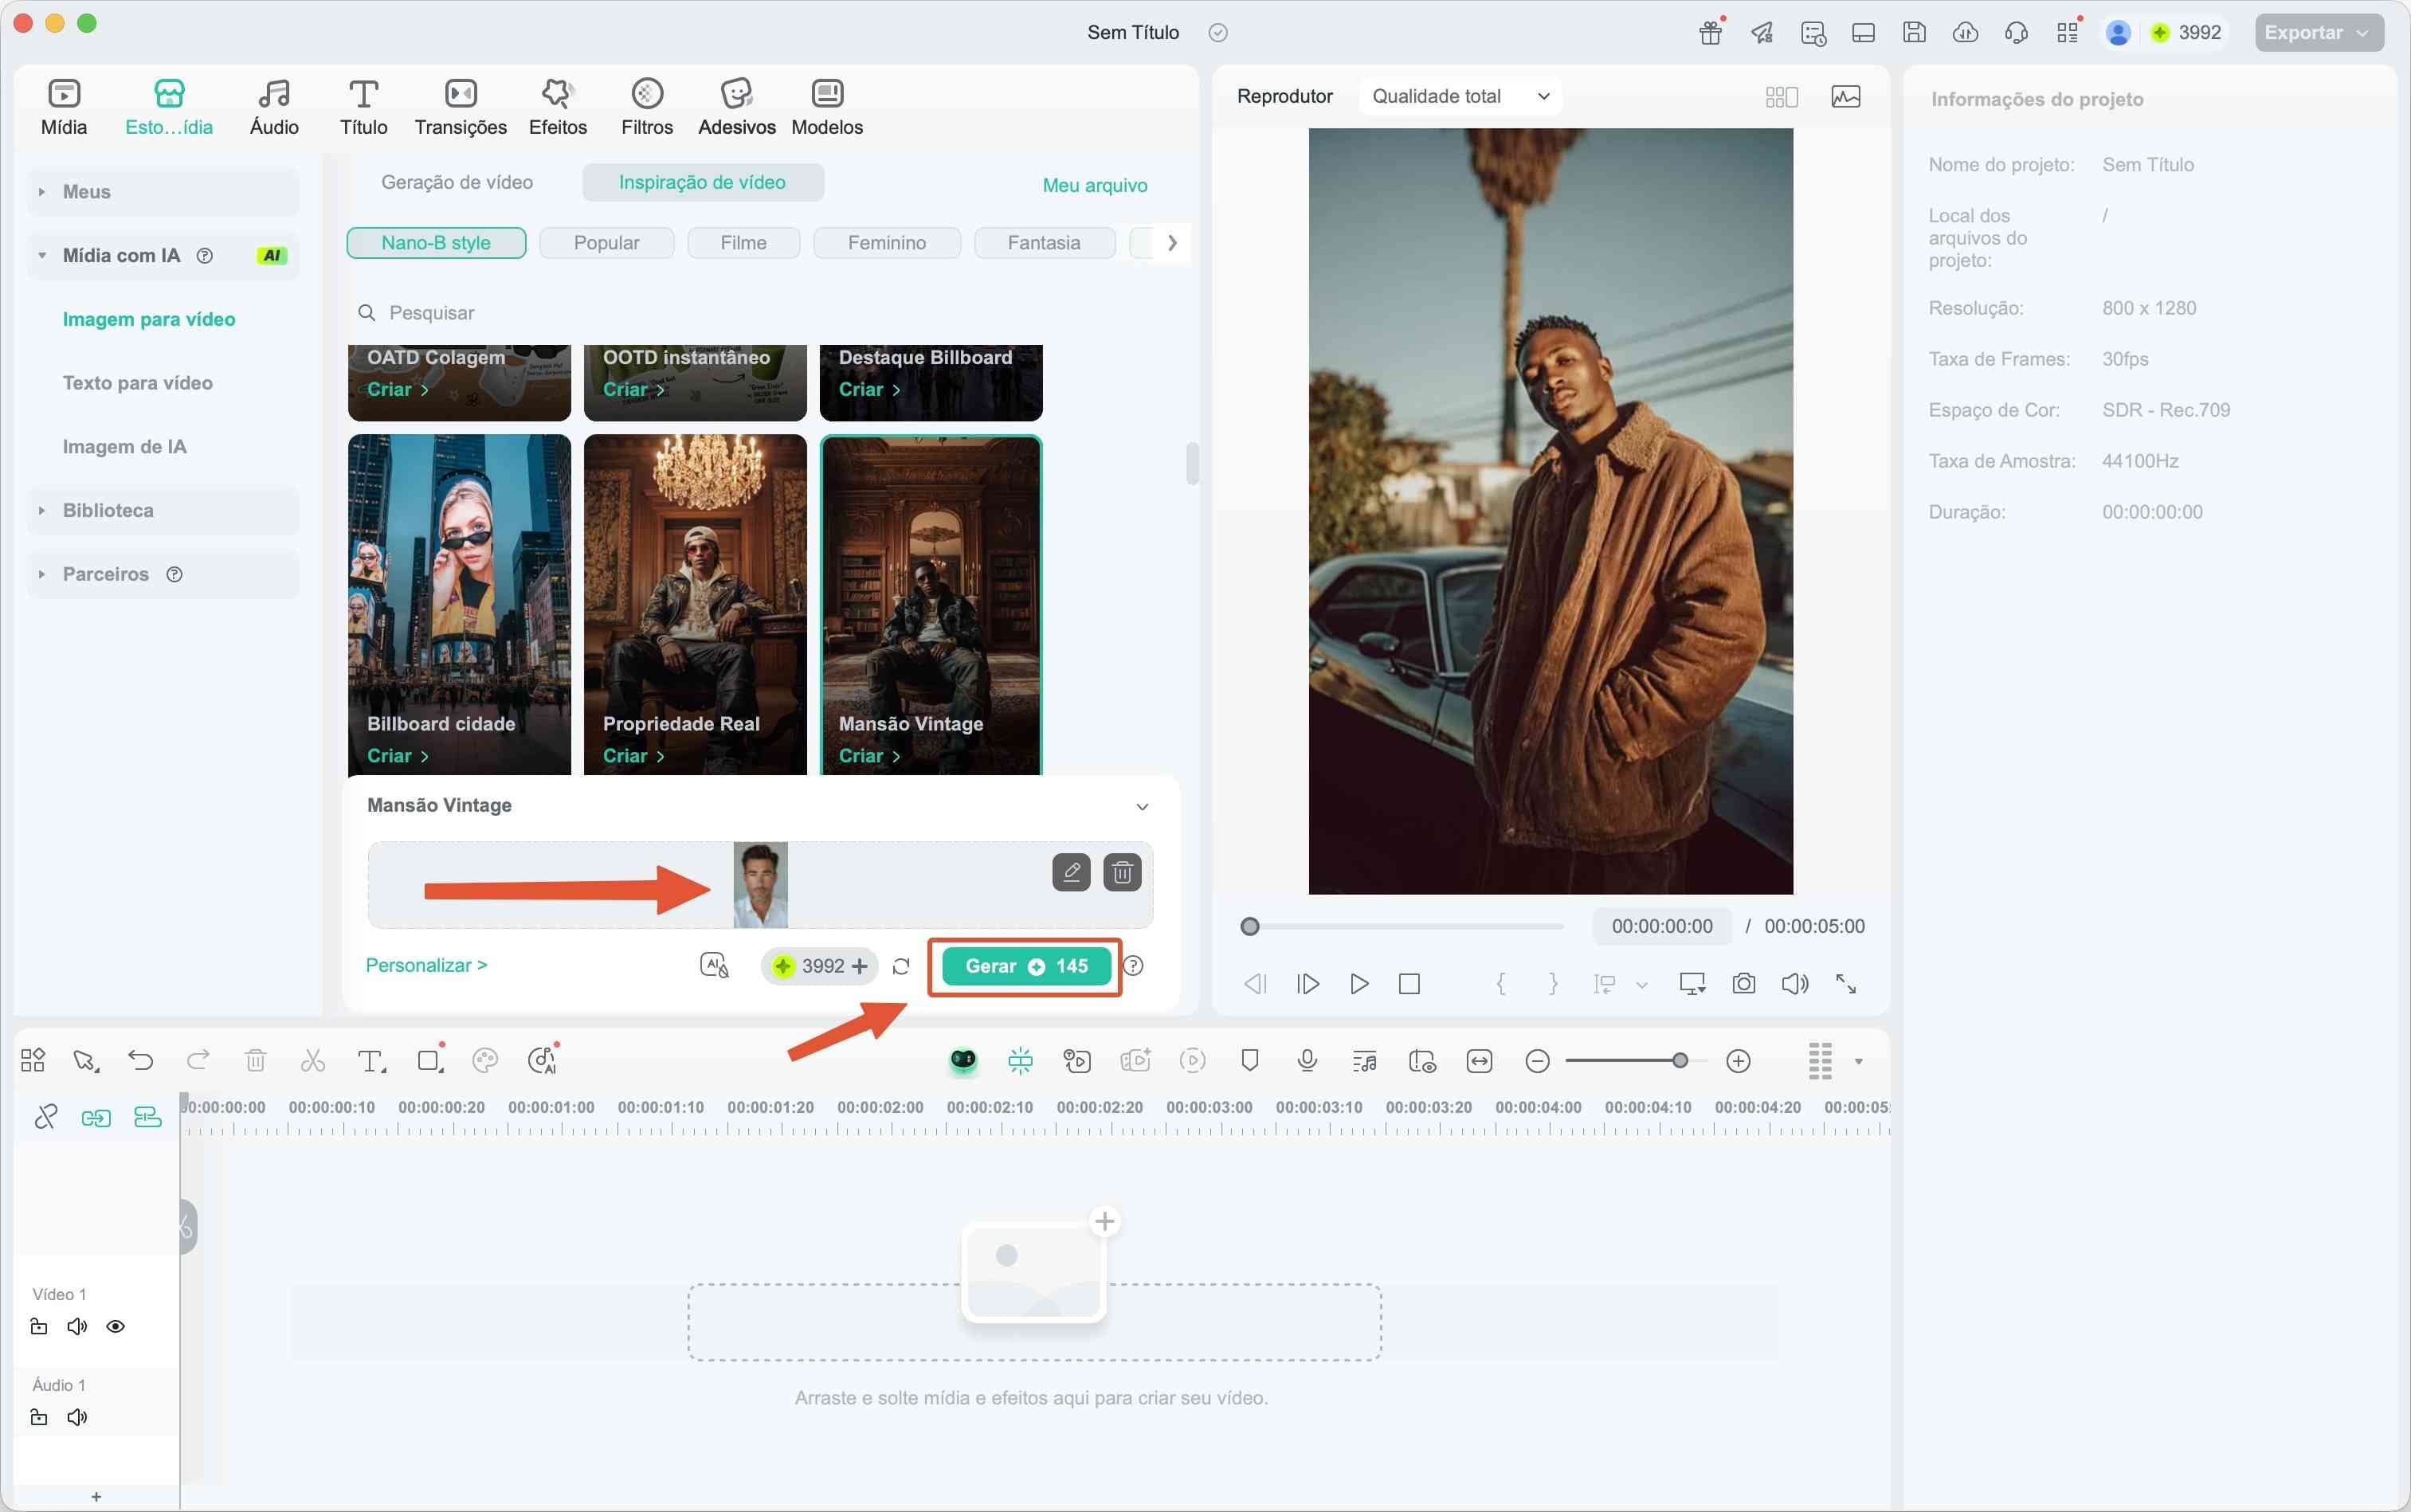Select the text tool in timeline toolbar
The height and width of the screenshot is (1512, 2411).
[371, 1061]
